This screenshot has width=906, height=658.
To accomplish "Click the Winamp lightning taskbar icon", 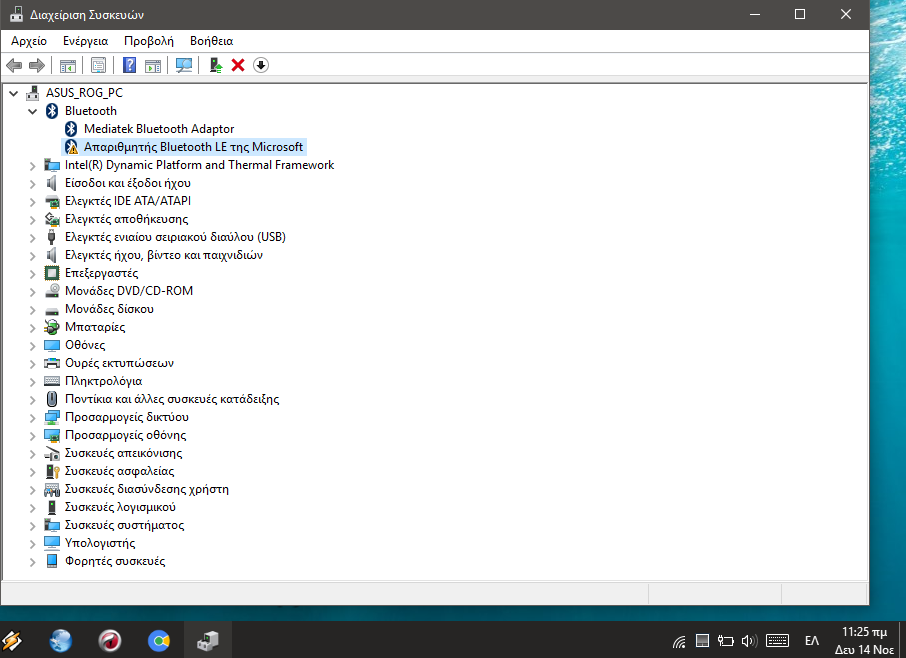I will [x=12, y=641].
